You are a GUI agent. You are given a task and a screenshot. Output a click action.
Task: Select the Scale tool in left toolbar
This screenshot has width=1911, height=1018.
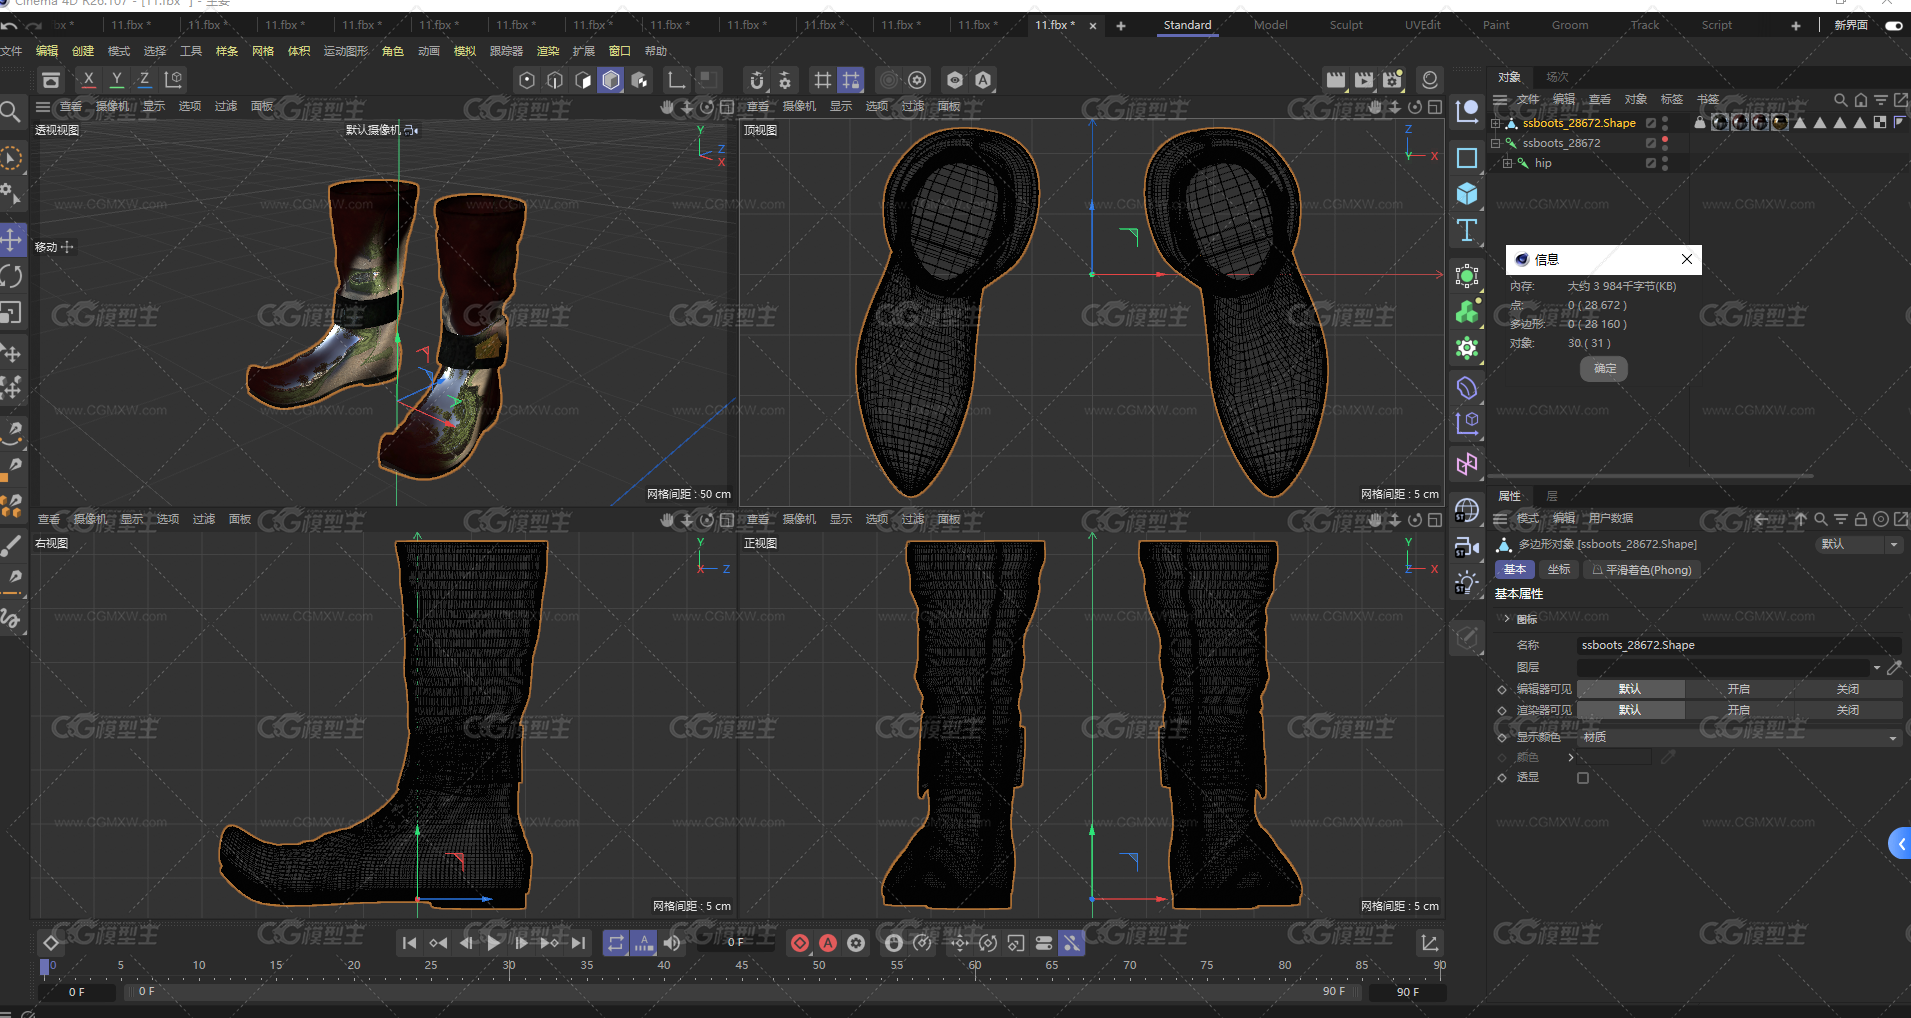click(12, 313)
